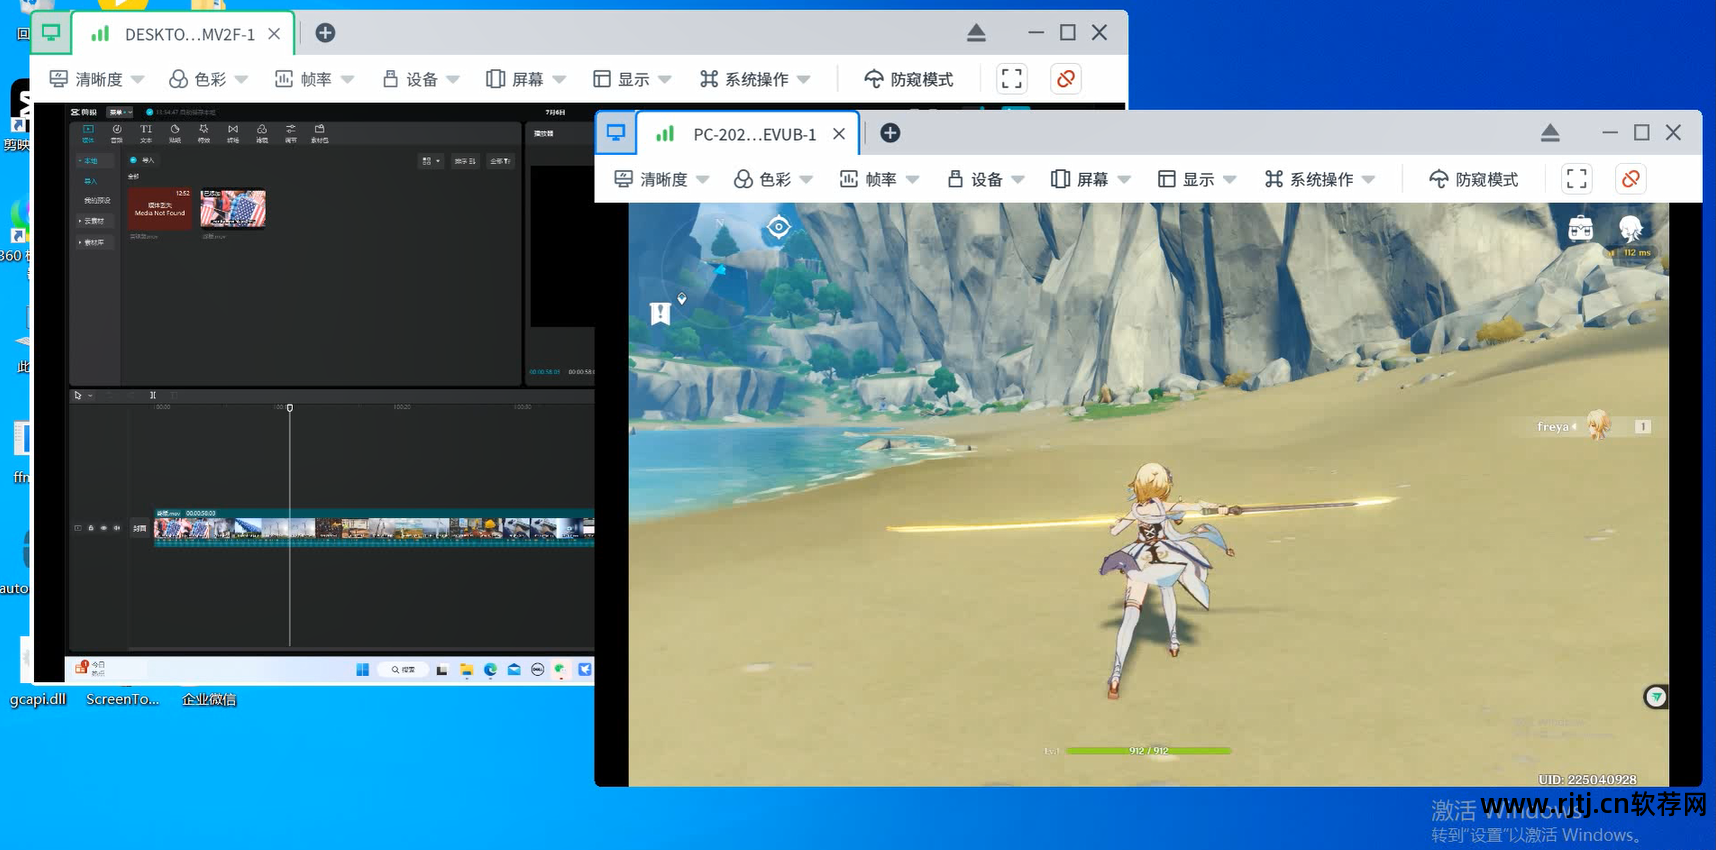Screen dimensions: 1716x850
Task: Click quest exclamation icon in game
Action: [660, 314]
